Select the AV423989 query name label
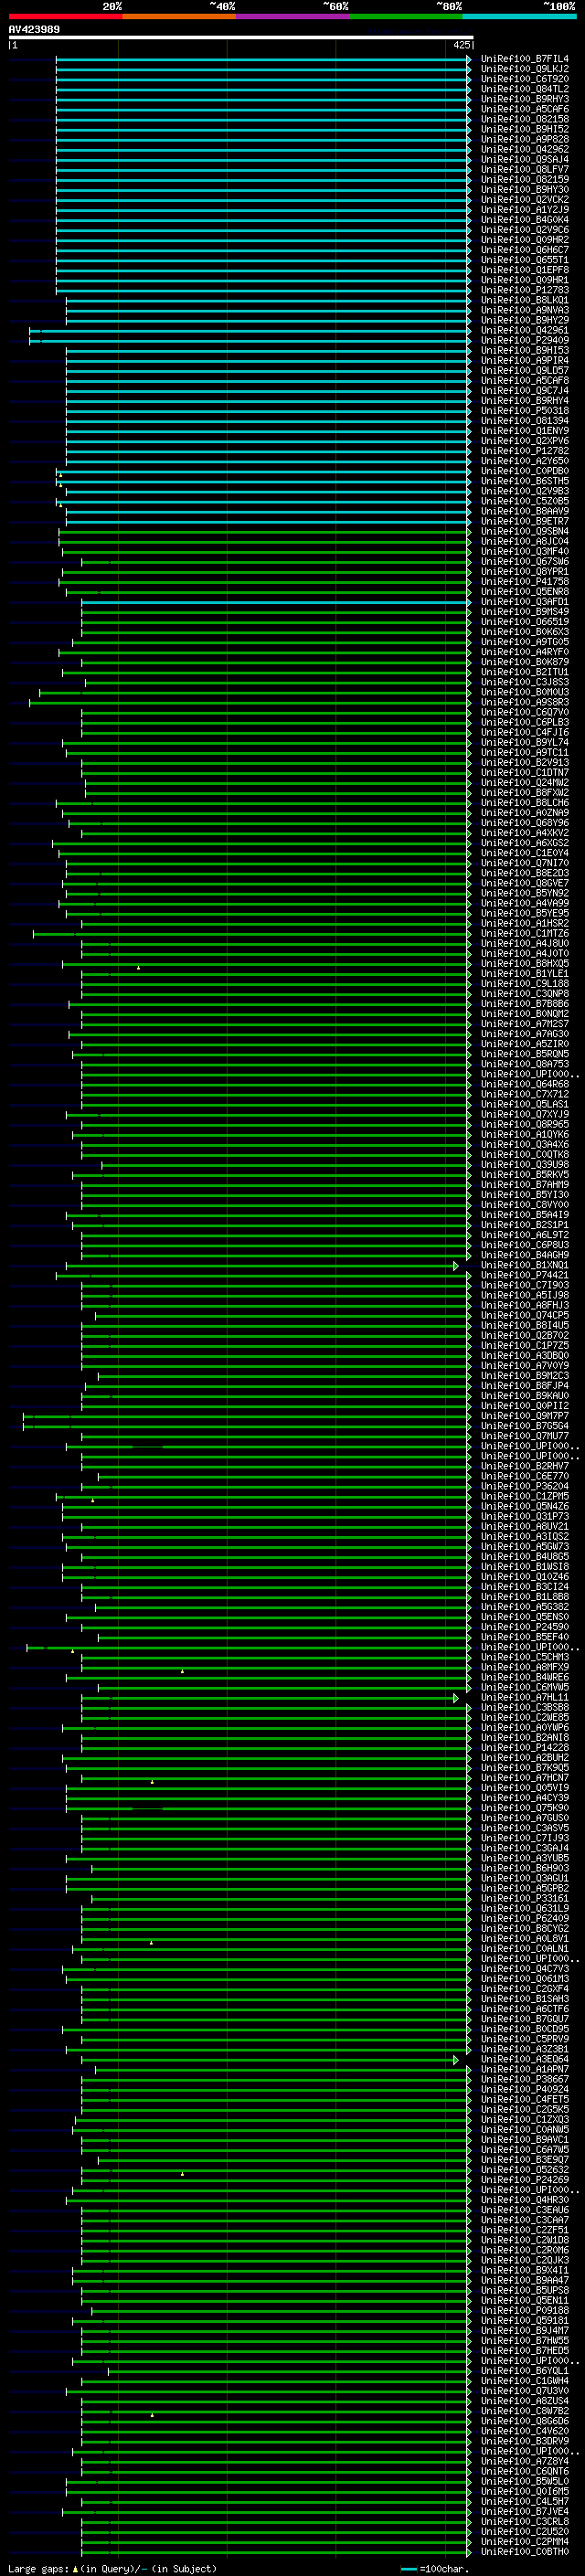585x2576 pixels. coord(34,29)
